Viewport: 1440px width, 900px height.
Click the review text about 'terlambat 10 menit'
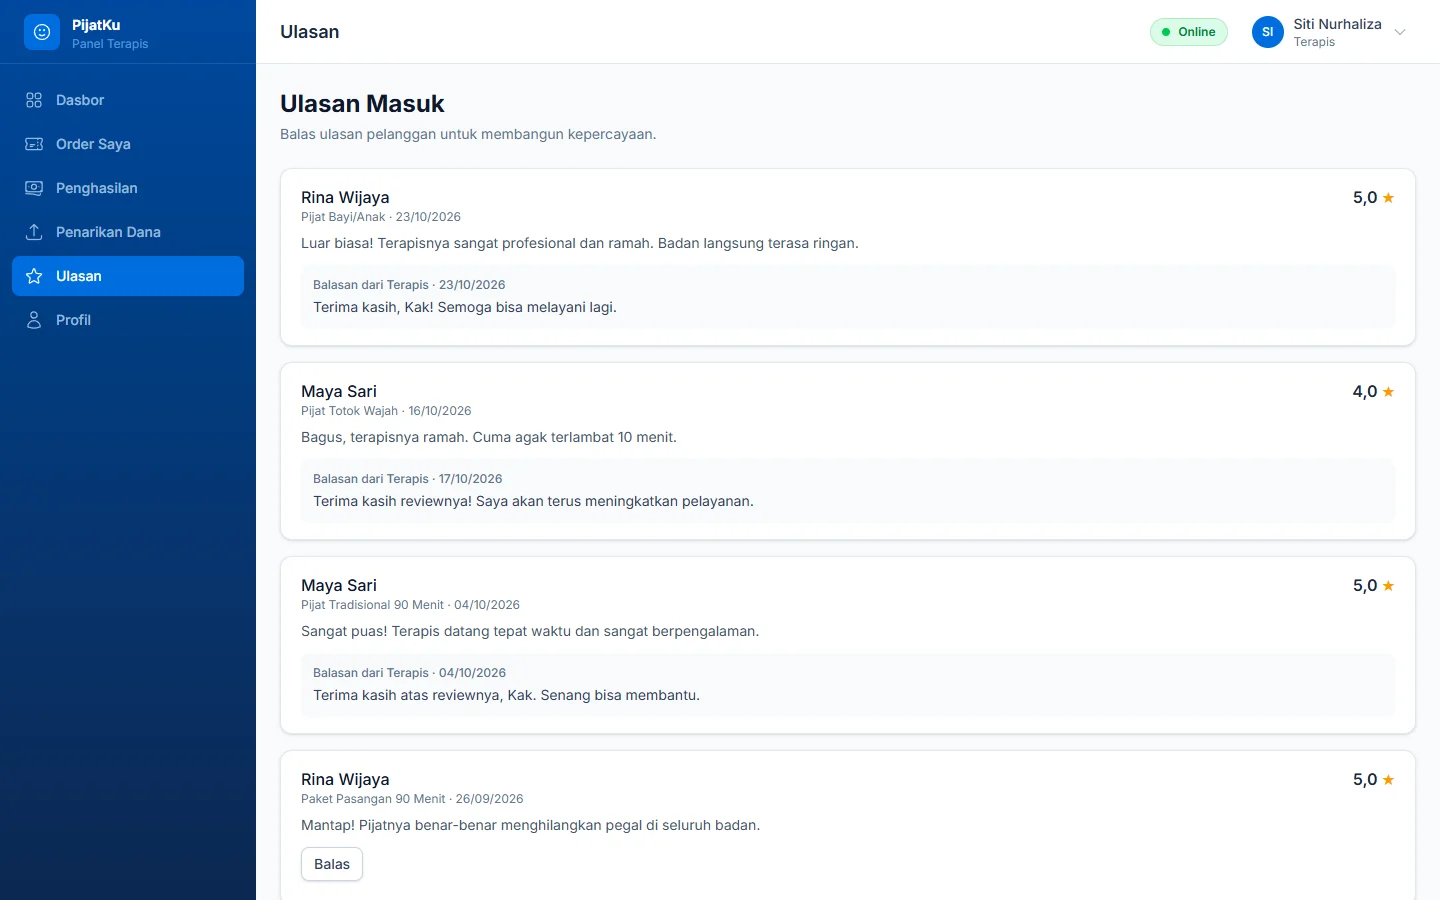(489, 437)
